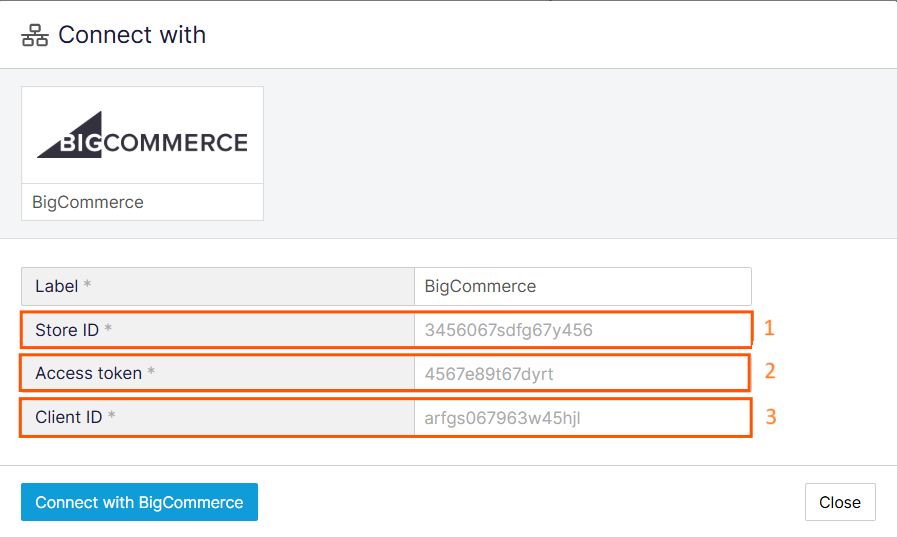Focus the Label input containing BigCommerce
897x537 pixels.
582,287
